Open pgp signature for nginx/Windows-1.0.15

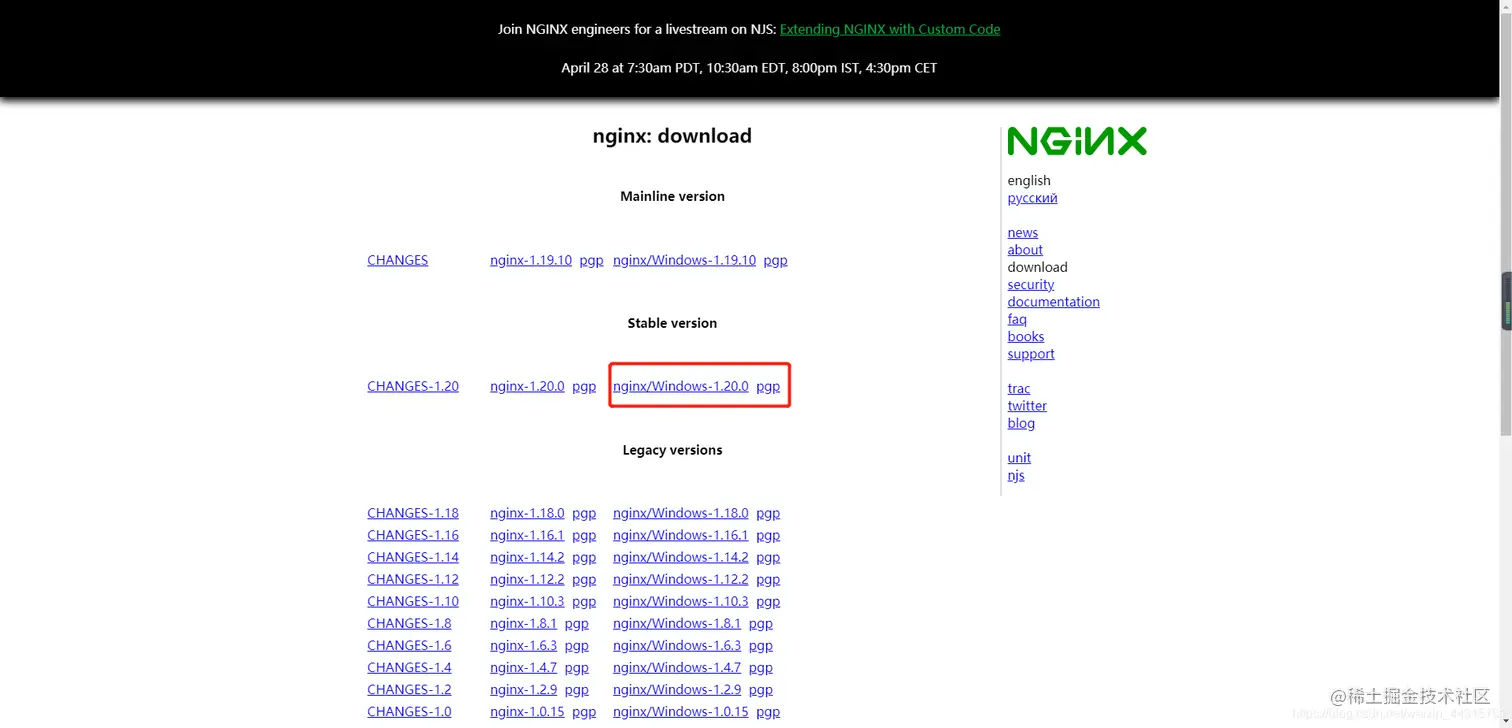[x=768, y=711]
